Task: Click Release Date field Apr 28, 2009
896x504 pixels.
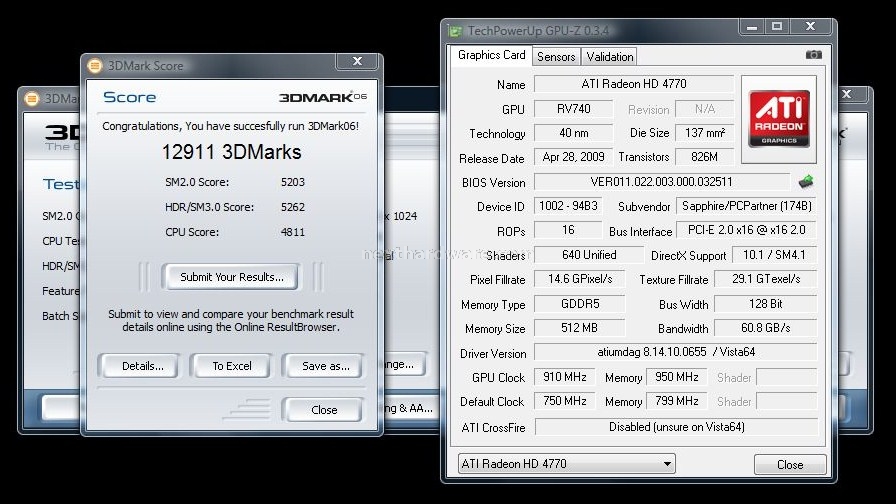Action: click(574, 157)
